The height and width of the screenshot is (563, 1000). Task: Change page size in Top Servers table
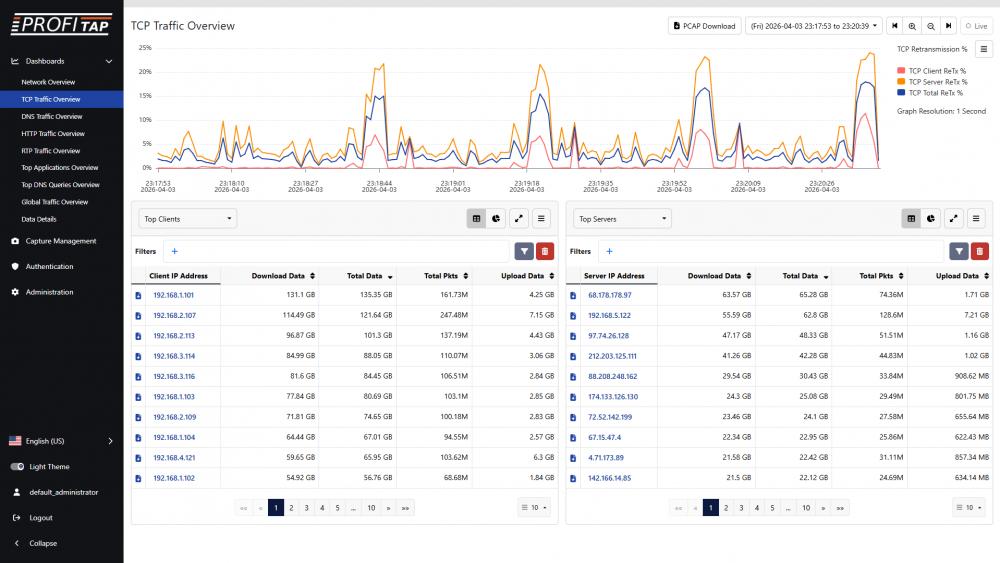coord(969,508)
